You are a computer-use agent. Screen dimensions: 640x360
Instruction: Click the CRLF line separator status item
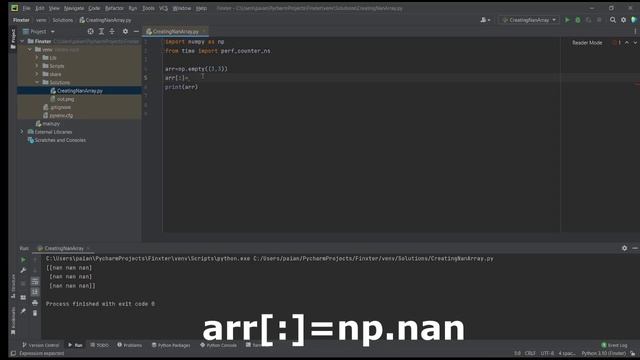(x=530, y=353)
